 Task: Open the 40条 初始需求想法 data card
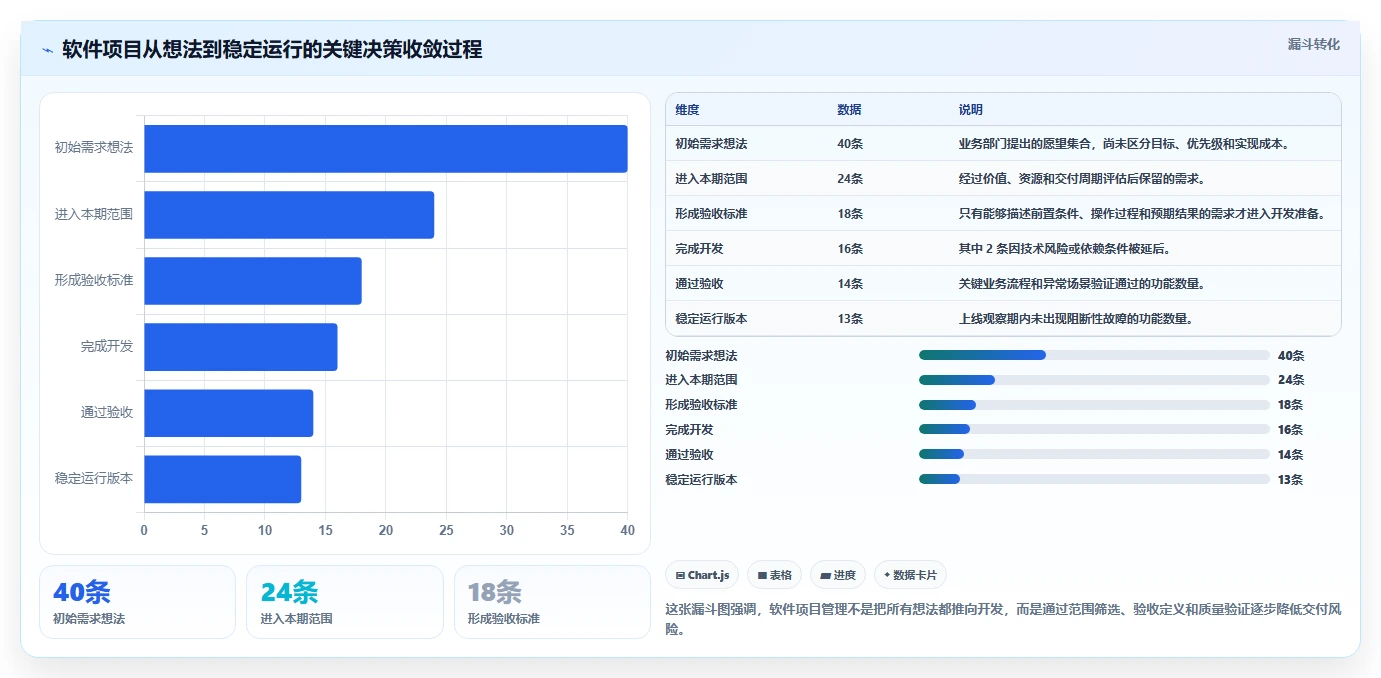pos(137,602)
